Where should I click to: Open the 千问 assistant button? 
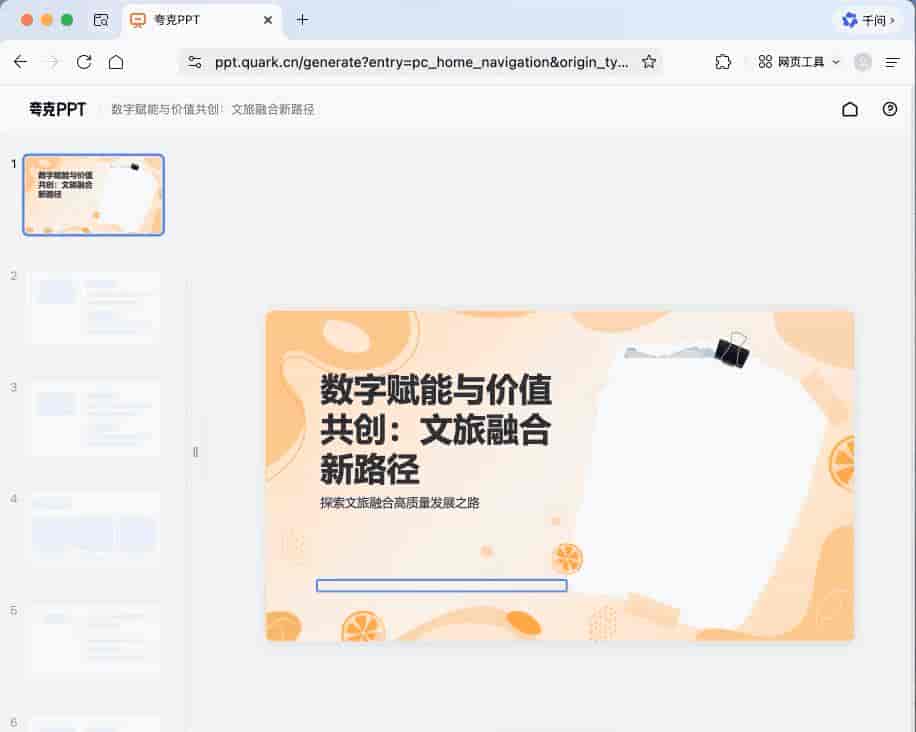click(x=868, y=20)
